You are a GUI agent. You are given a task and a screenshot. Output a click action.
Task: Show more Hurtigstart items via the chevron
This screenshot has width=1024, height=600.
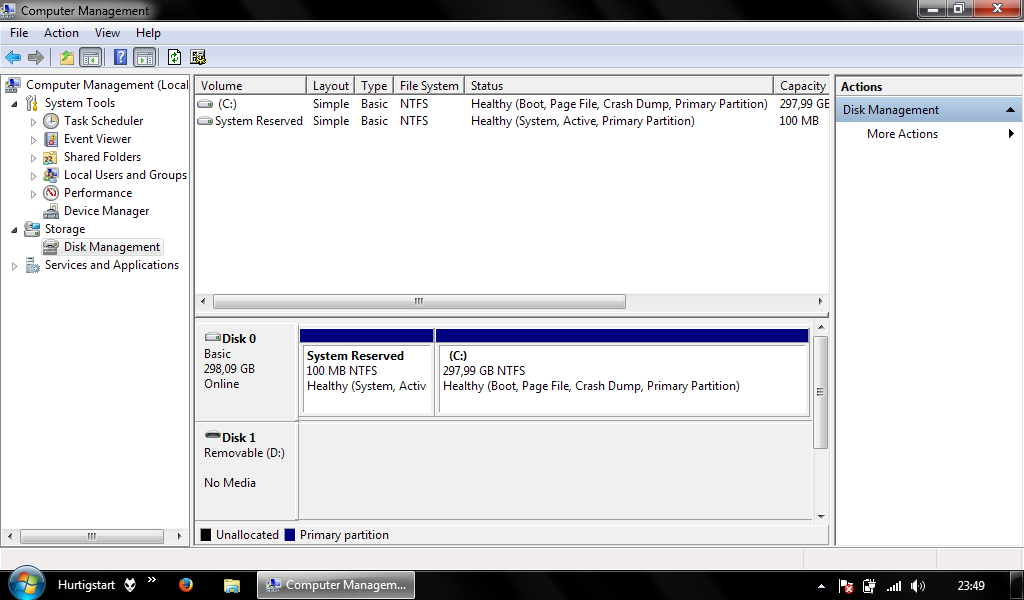tap(152, 580)
